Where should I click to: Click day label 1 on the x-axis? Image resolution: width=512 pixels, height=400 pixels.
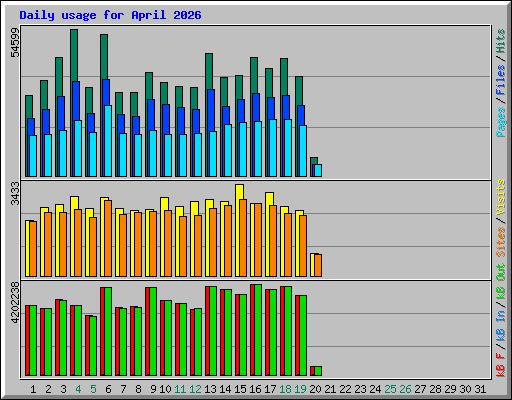33,389
